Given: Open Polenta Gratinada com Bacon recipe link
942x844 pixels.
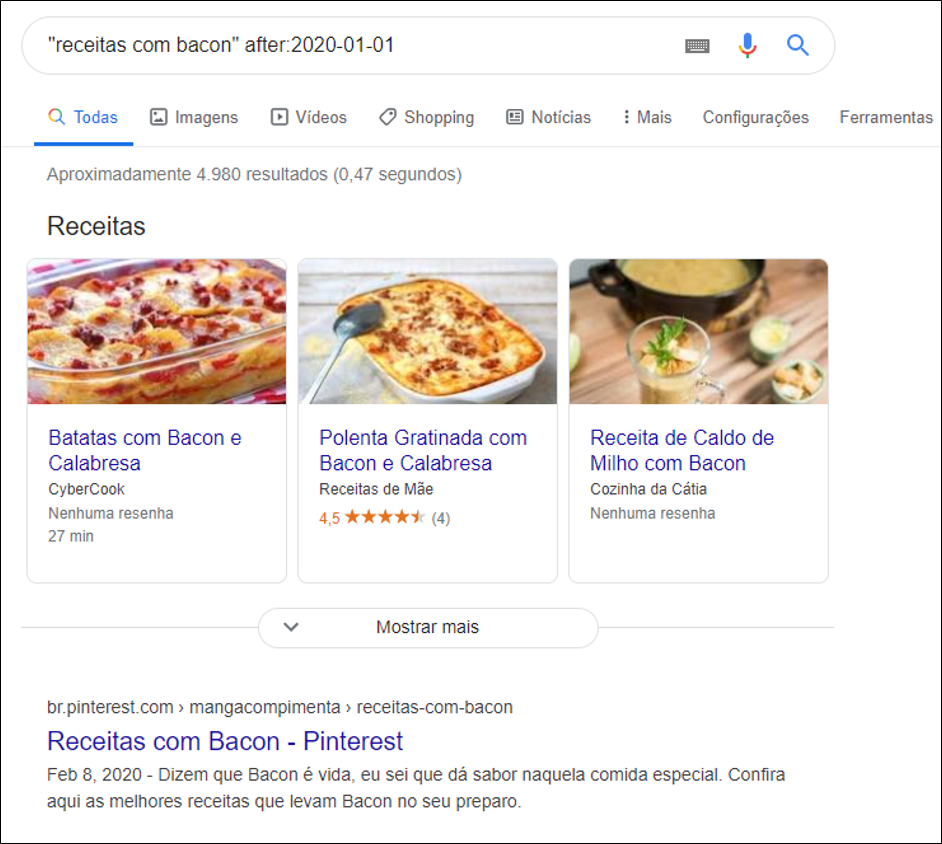Looking at the screenshot, I should click(x=423, y=450).
